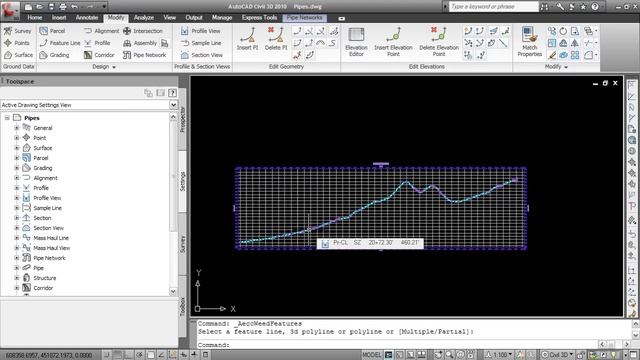
Task: Open the Parcel design tool
Action: pos(52,31)
